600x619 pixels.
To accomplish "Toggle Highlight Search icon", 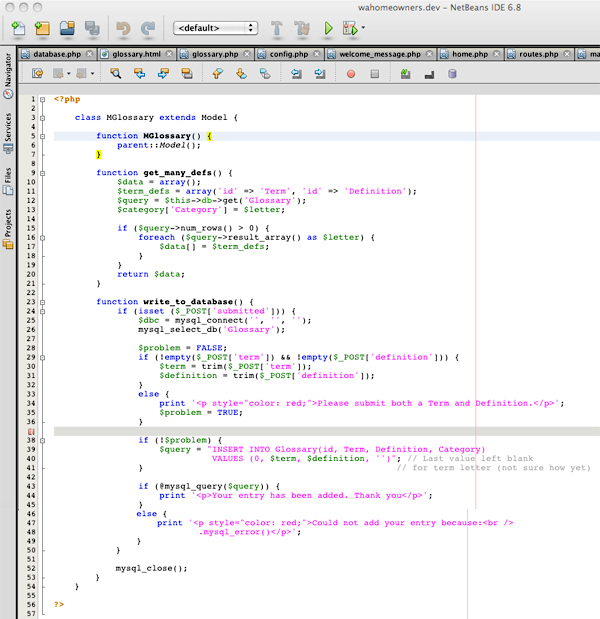I will (187, 73).
